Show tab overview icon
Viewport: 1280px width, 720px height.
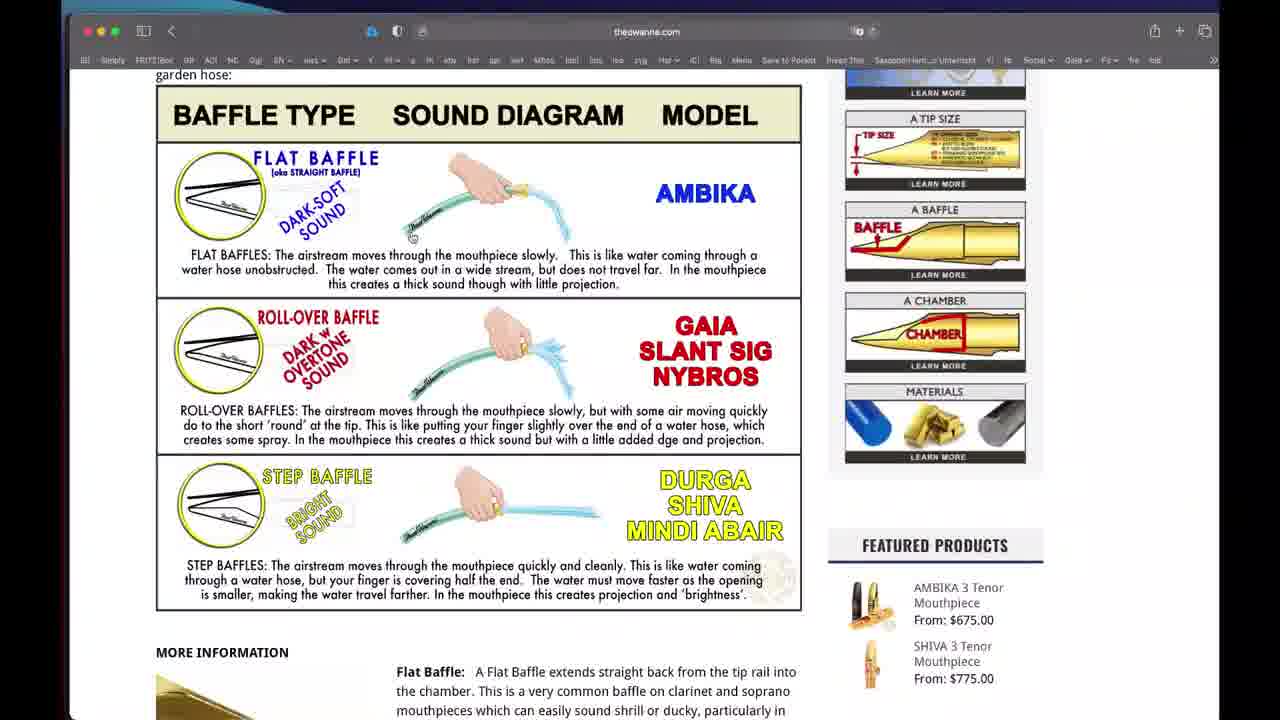coord(1205,32)
